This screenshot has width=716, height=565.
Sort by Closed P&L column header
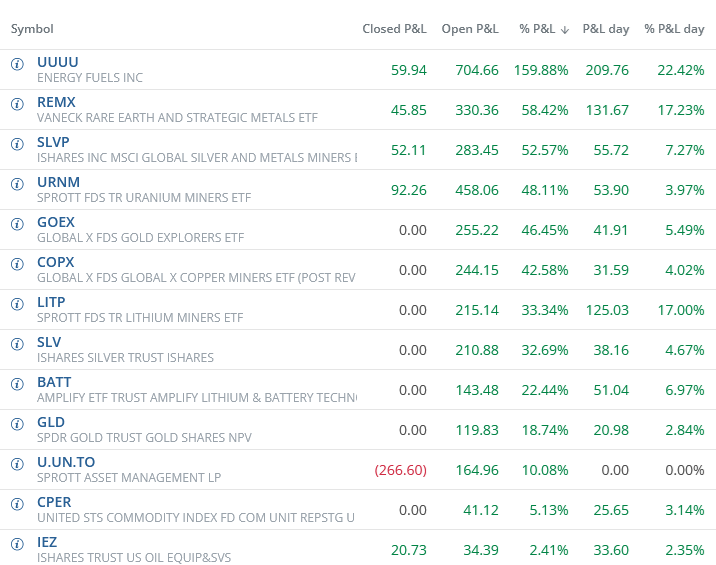[395, 29]
